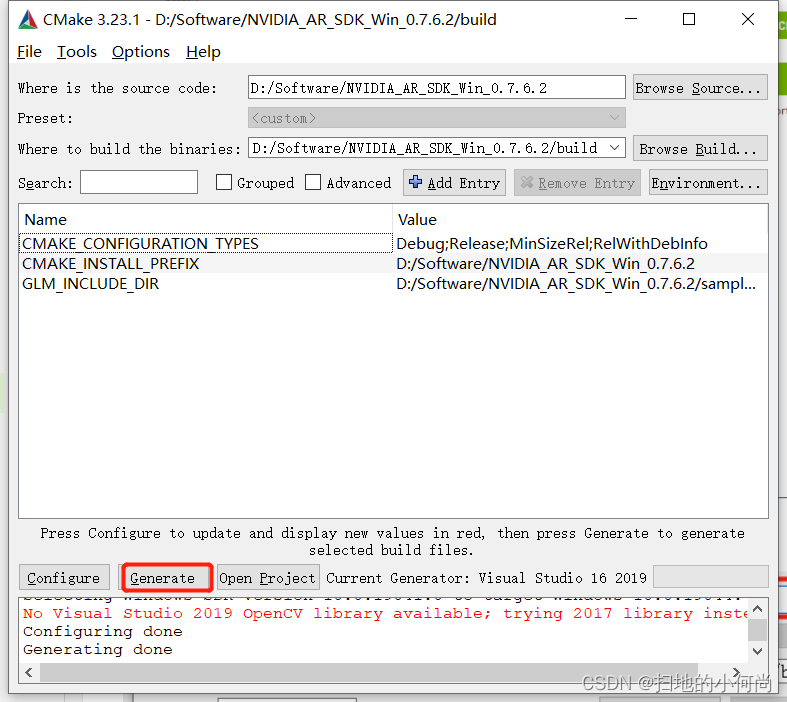
Task: Click the Debug;Release;MinSizeRel;RelWithDebInfo value
Action: [x=552, y=243]
